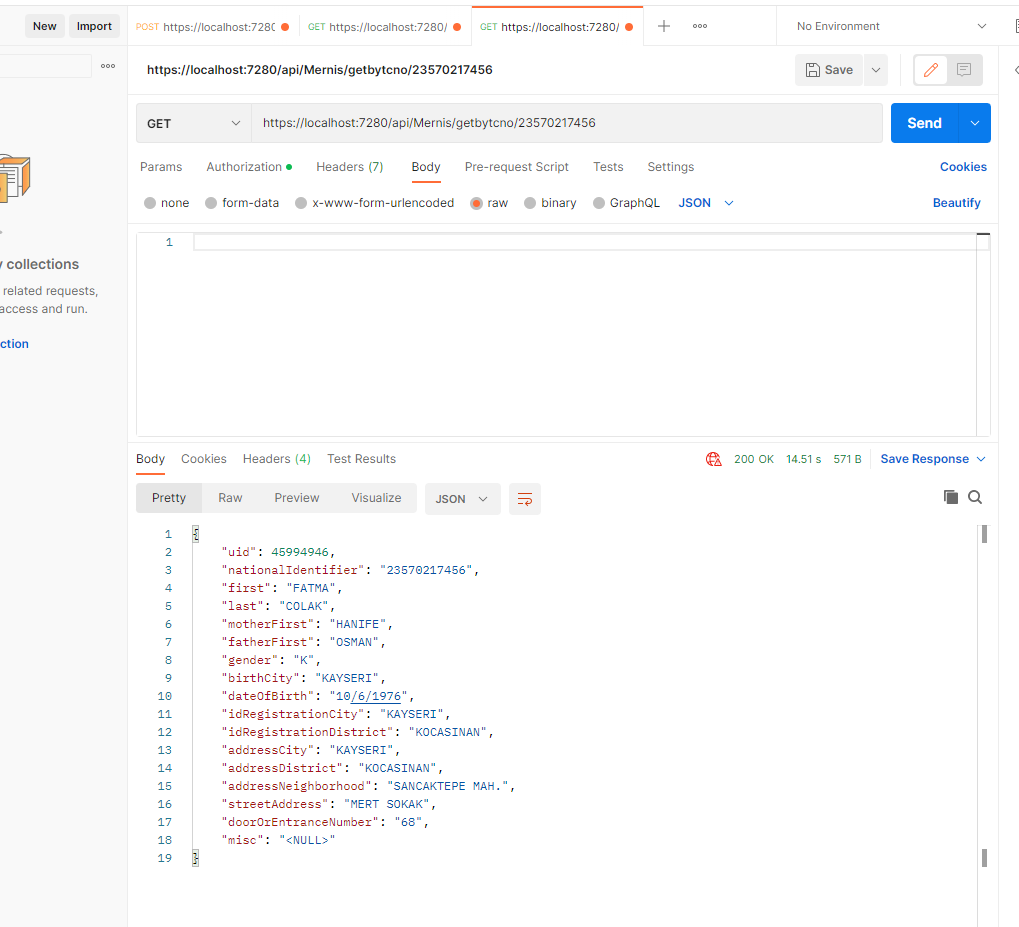The image size is (1019, 927).
Task: Click the Send button
Action: tap(923, 123)
